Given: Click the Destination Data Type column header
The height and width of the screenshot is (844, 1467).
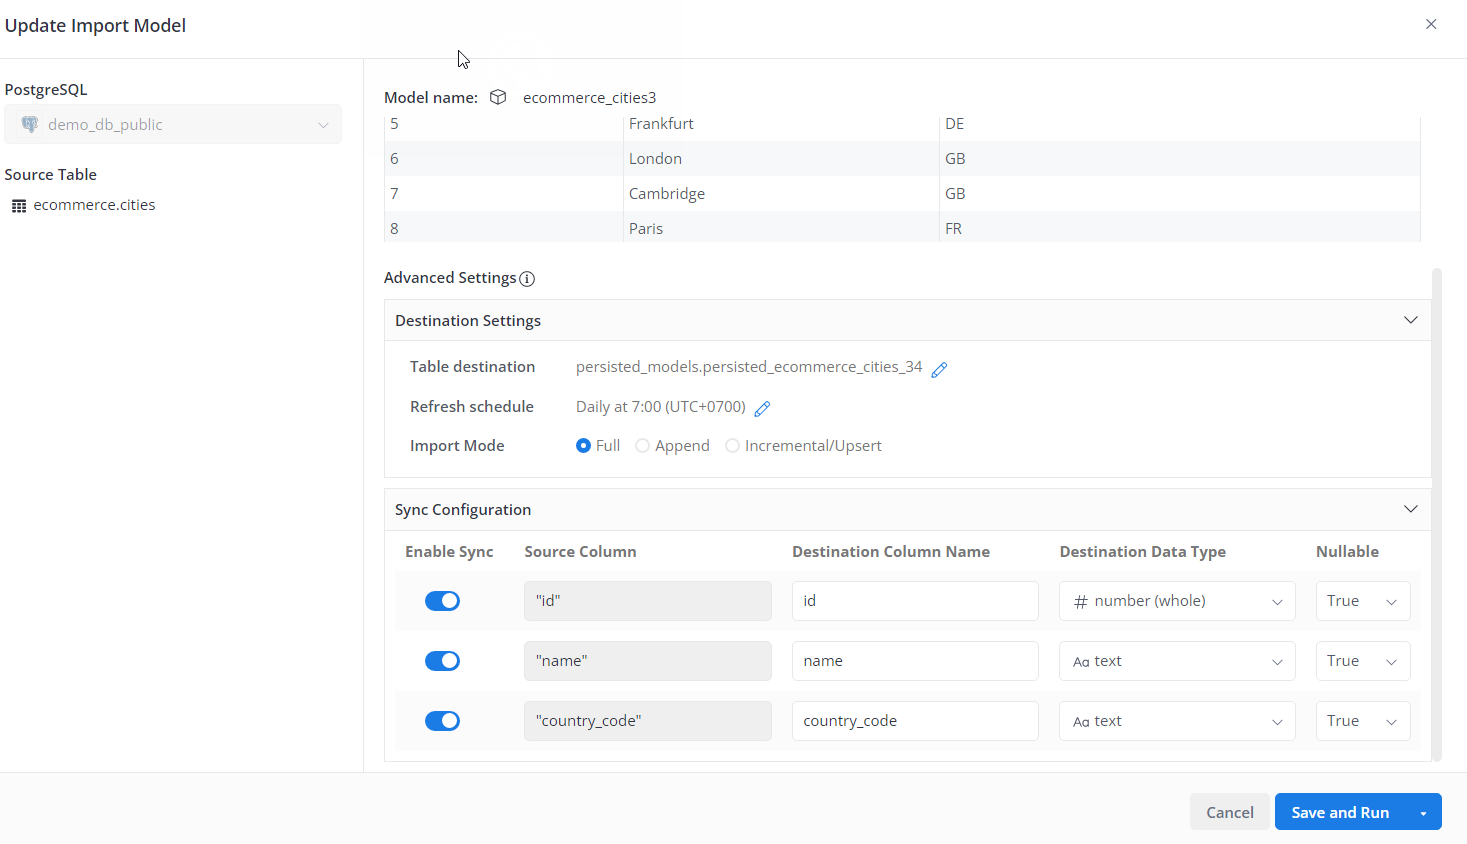Looking at the screenshot, I should point(1142,552).
